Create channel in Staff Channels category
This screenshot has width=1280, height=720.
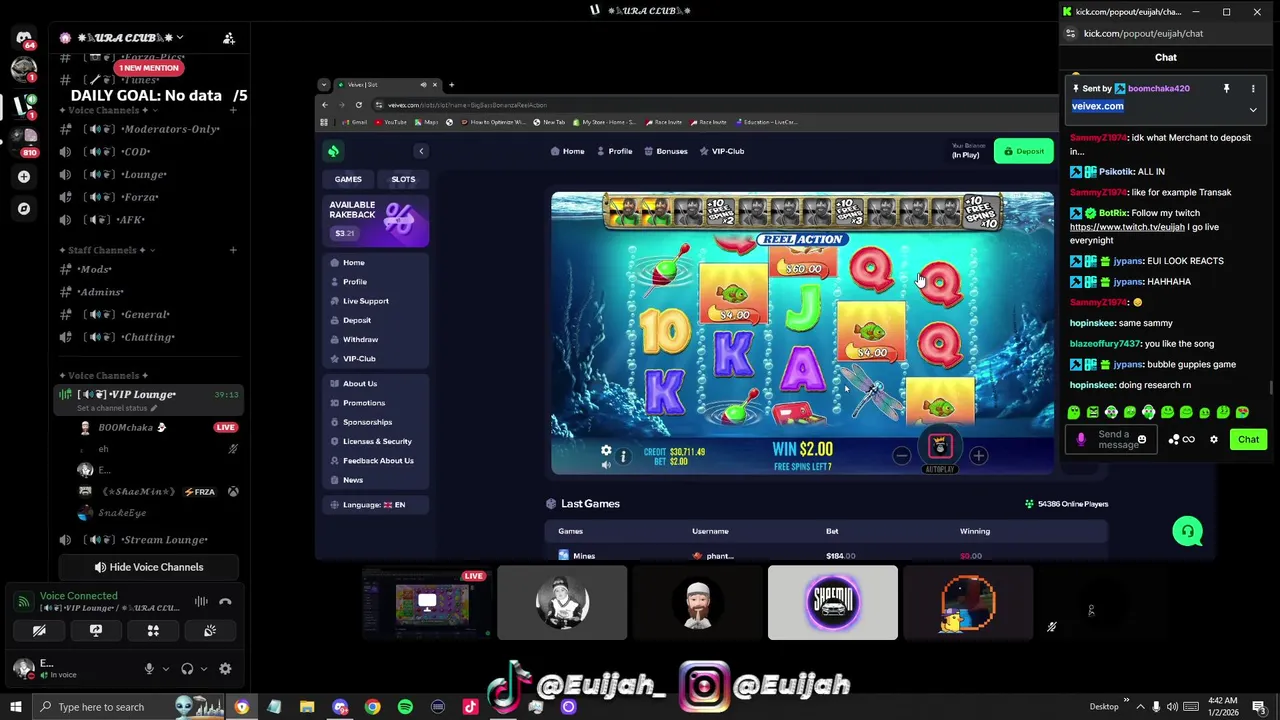233,250
